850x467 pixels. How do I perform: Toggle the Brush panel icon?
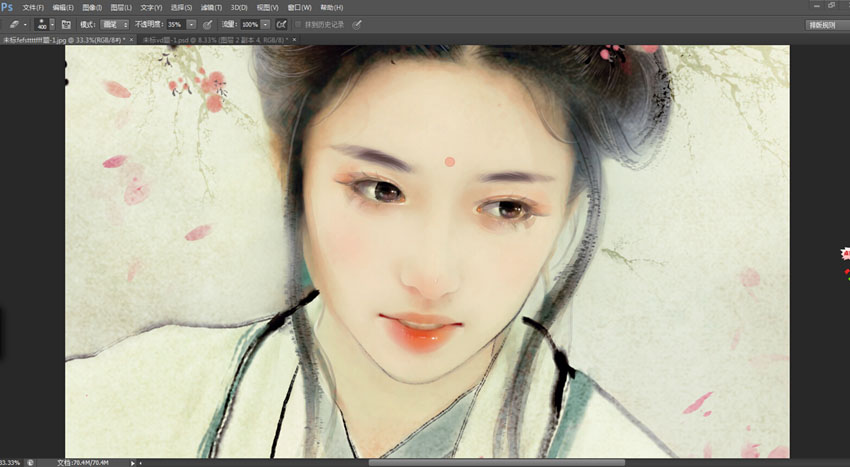(66, 23)
